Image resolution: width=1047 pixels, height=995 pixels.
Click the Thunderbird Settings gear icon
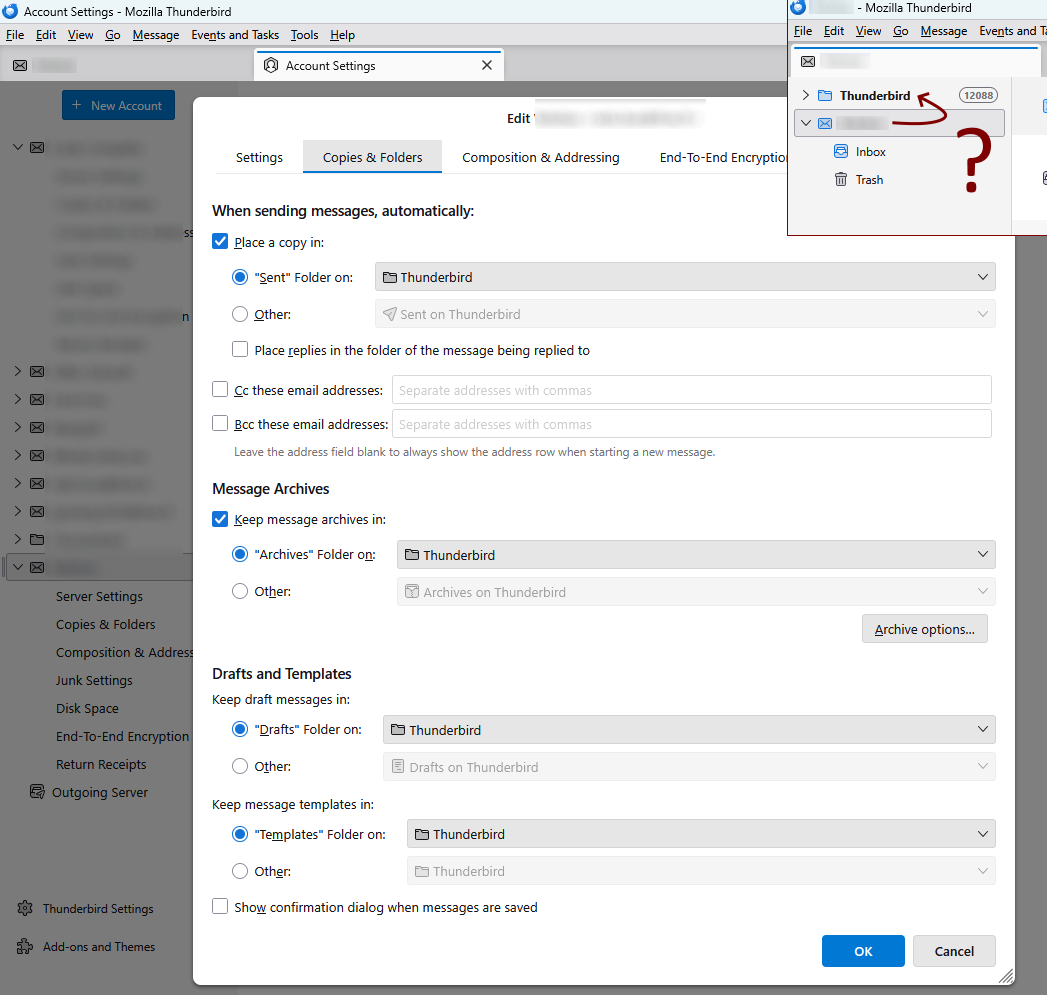tap(25, 908)
